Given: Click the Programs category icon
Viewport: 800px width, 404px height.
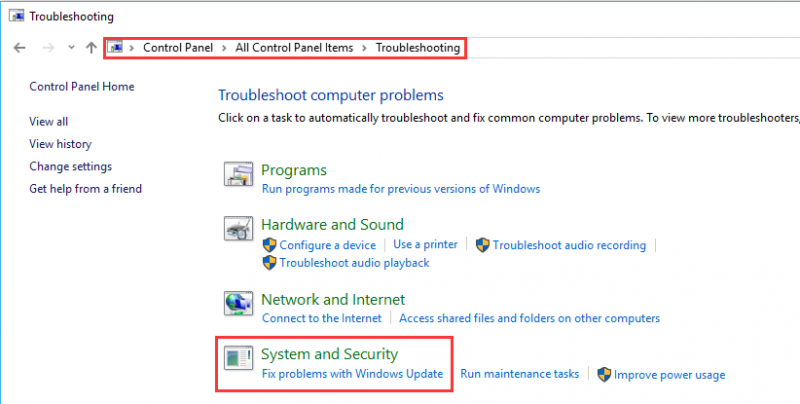Looking at the screenshot, I should (x=238, y=174).
